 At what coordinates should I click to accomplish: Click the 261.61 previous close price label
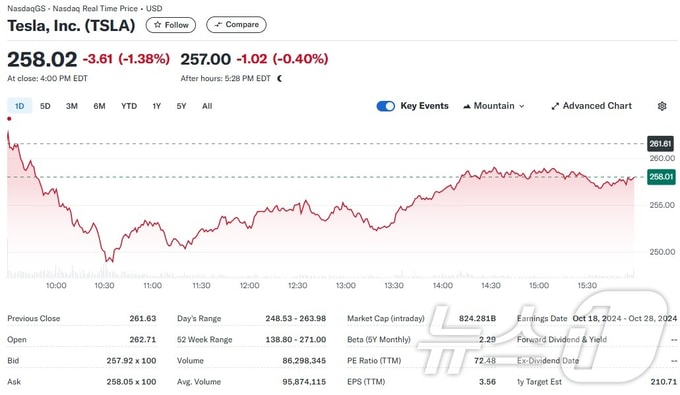(x=660, y=144)
